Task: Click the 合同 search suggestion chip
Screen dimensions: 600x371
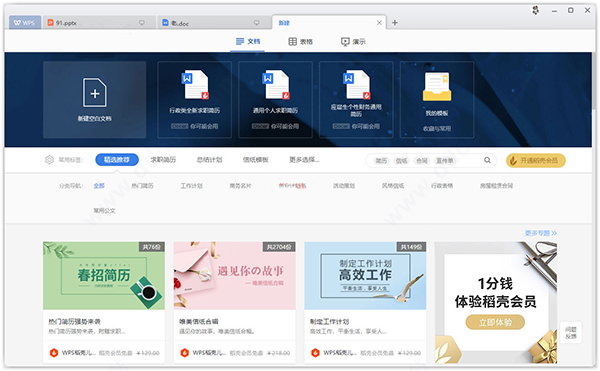Action: pyautogui.click(x=422, y=161)
